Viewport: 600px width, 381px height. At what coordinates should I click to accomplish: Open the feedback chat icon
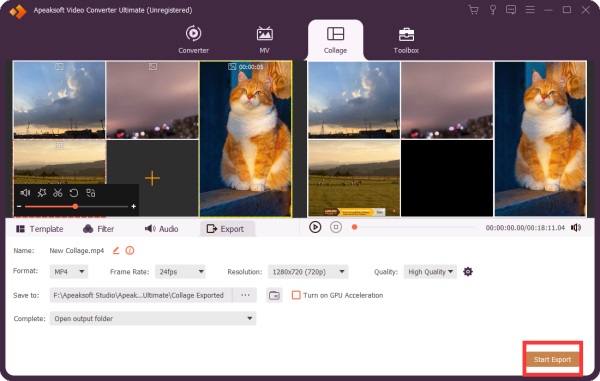510,10
